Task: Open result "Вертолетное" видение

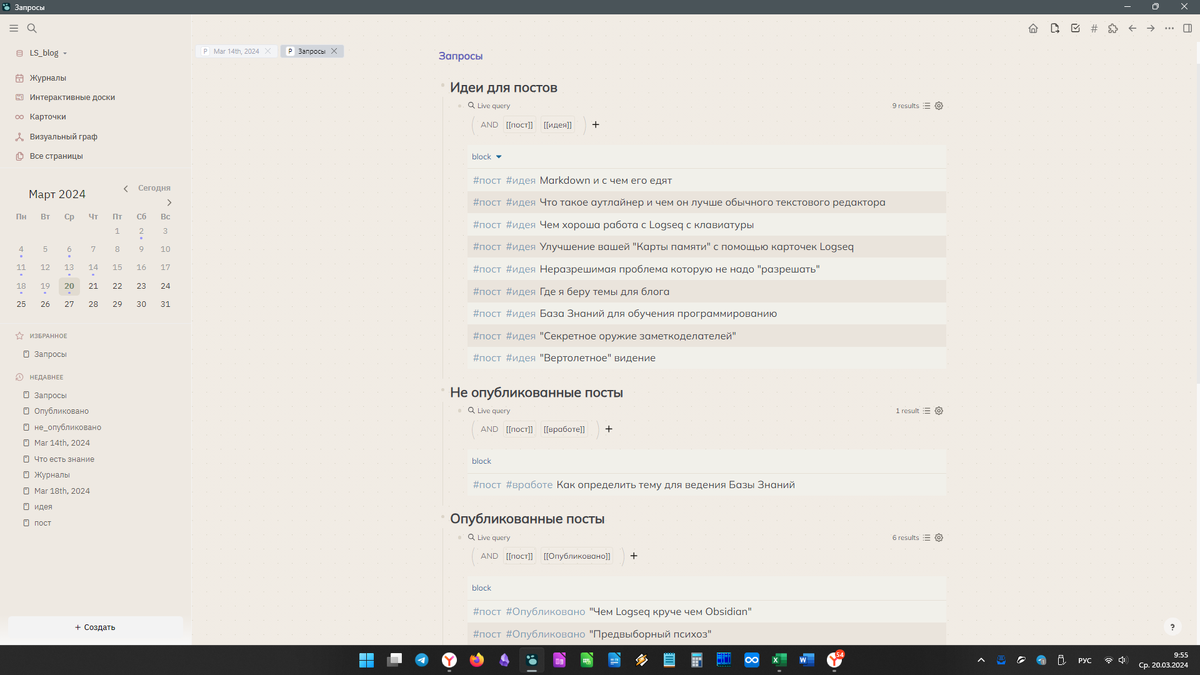Action: click(x=598, y=358)
